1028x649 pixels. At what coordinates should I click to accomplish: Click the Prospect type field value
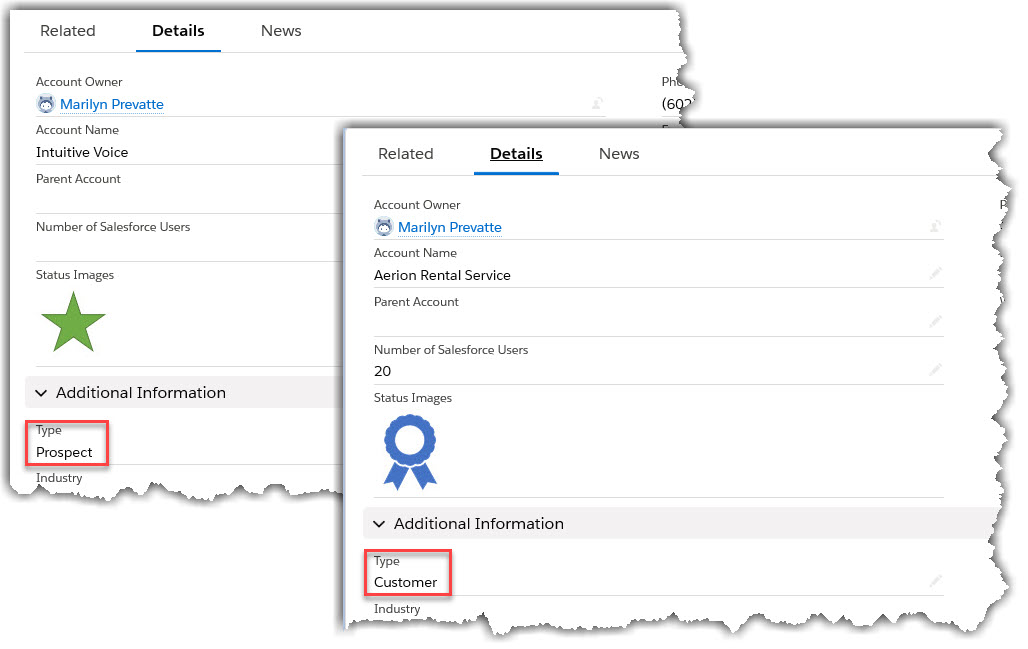pyautogui.click(x=64, y=452)
